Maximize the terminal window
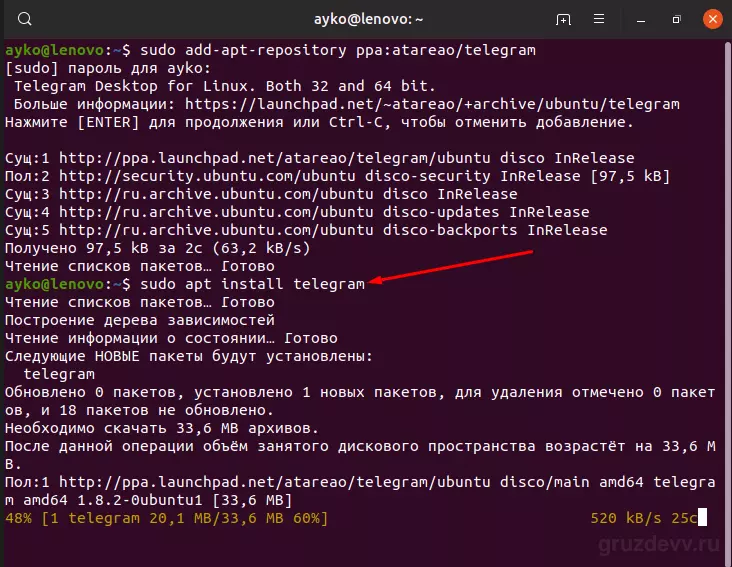732x567 pixels. pyautogui.click(x=676, y=19)
